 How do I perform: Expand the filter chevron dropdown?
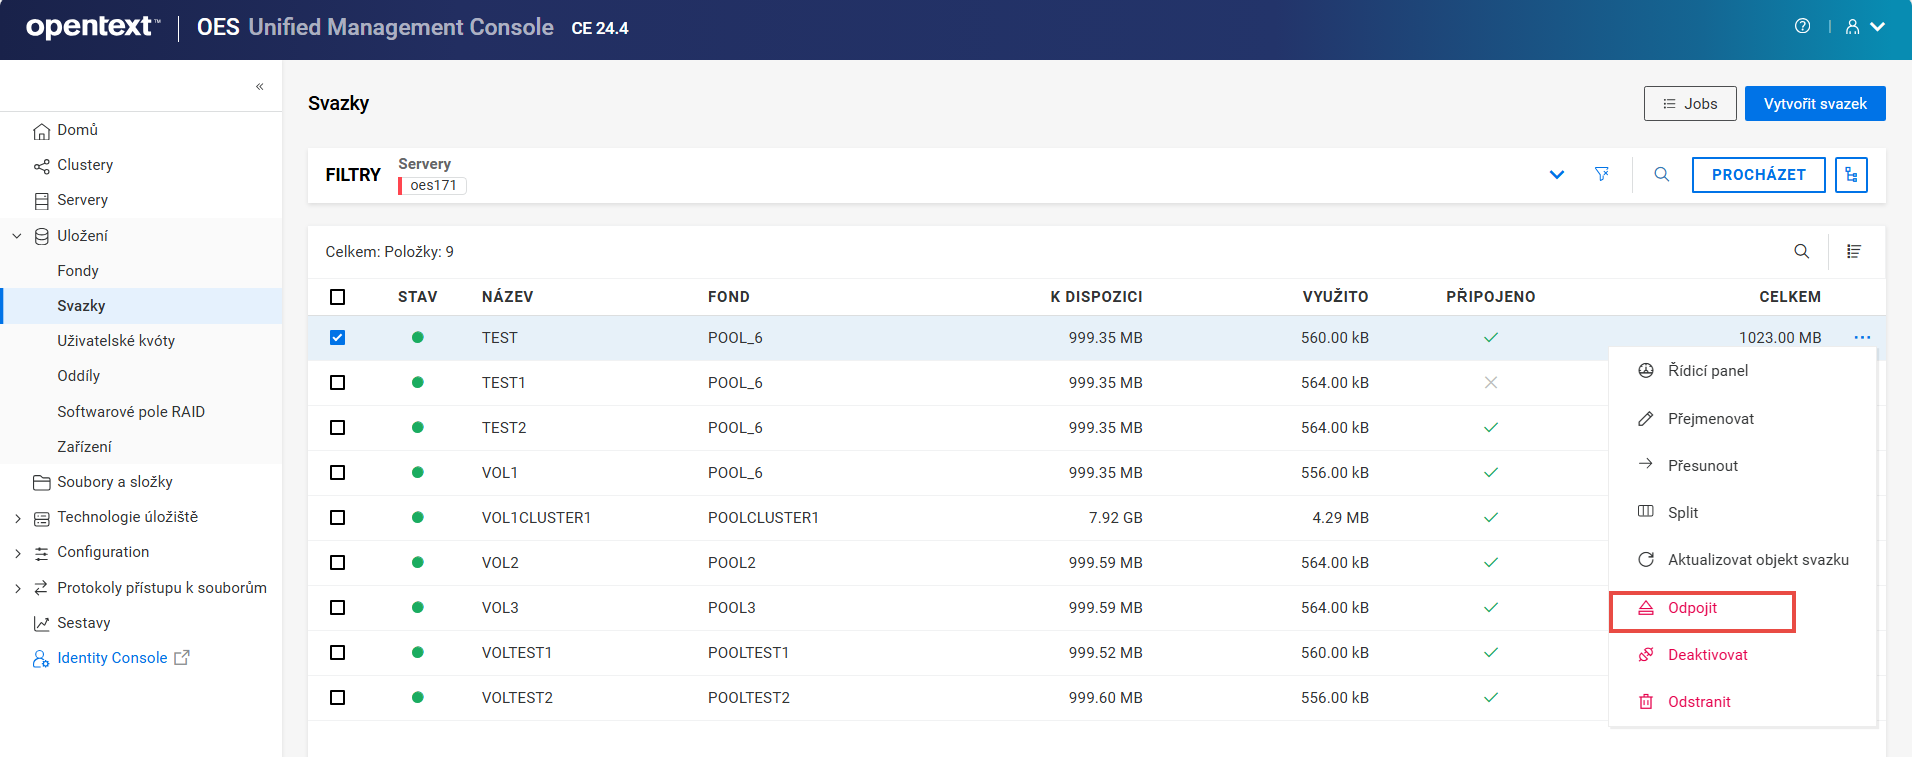(1557, 175)
